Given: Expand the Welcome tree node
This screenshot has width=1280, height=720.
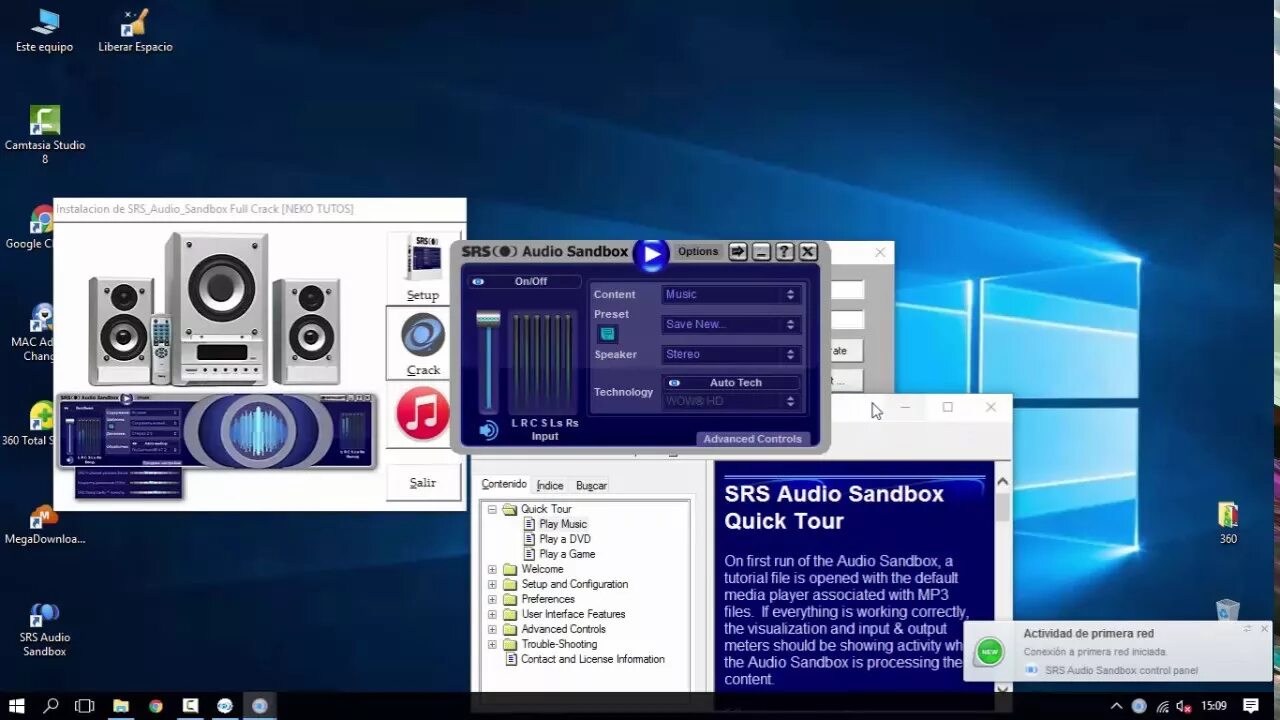Looking at the screenshot, I should pos(492,569).
